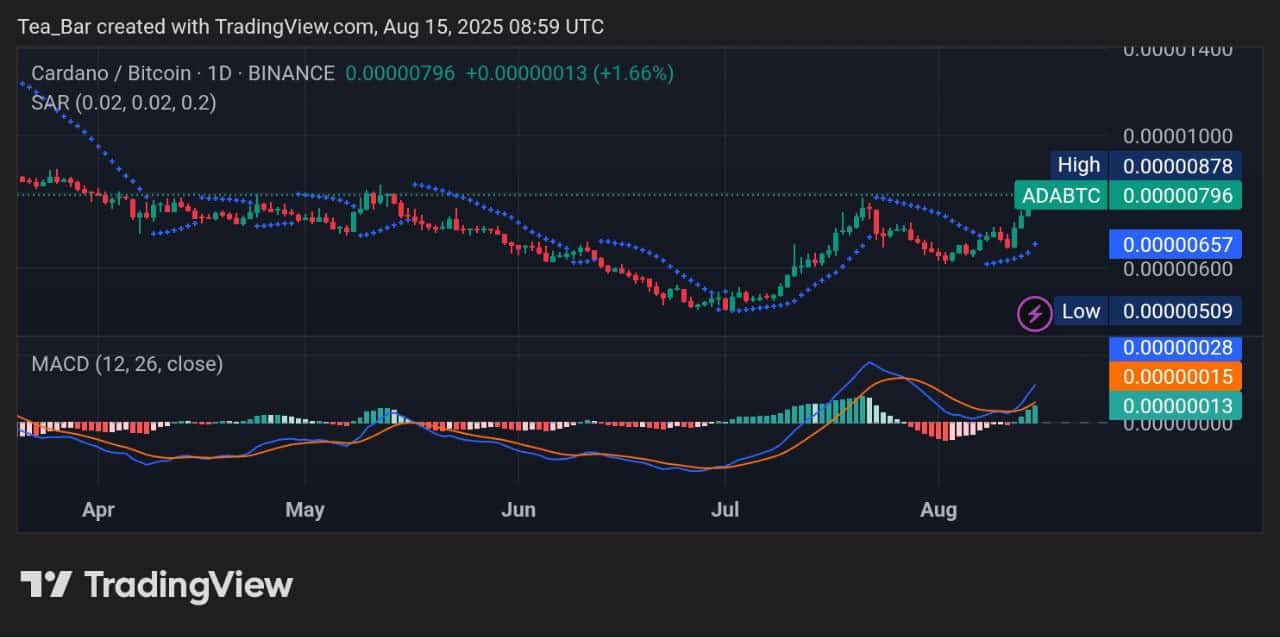Viewport: 1280px width, 637px height.
Task: Click the 0.00000509 low value
Action: click(x=1177, y=311)
